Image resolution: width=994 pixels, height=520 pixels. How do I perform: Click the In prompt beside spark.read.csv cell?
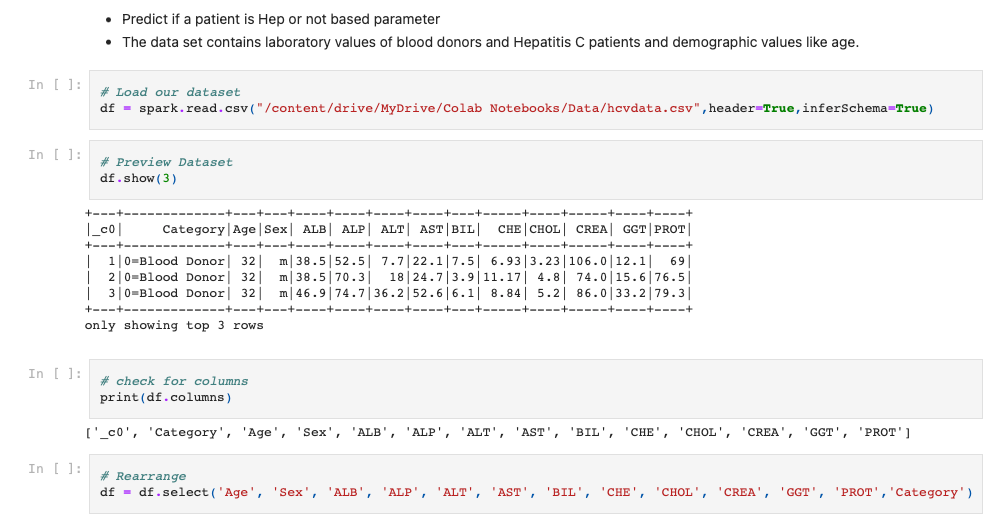(53, 84)
